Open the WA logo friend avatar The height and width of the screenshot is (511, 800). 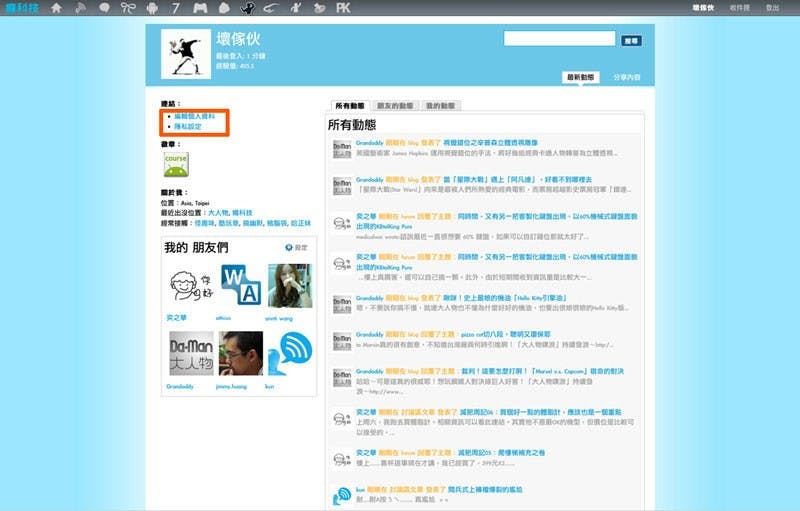click(x=241, y=286)
